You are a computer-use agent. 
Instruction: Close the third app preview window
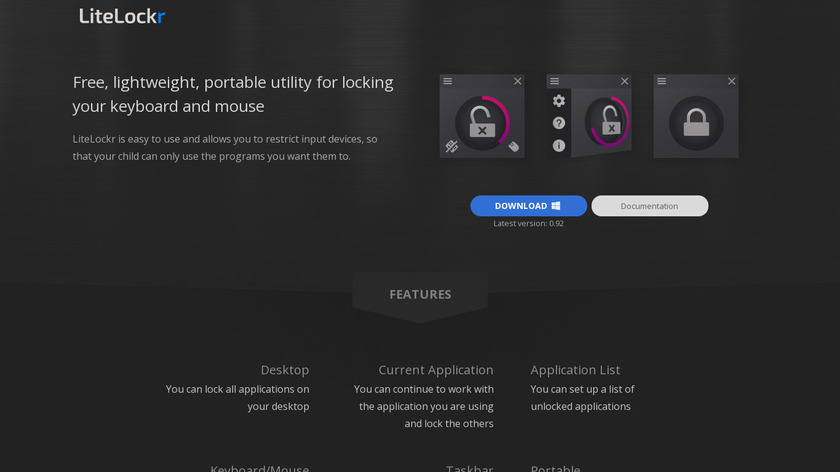[x=732, y=81]
